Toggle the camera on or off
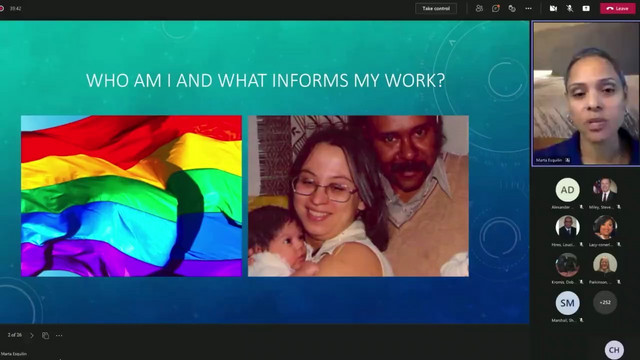This screenshot has width=640, height=360. [553, 8]
